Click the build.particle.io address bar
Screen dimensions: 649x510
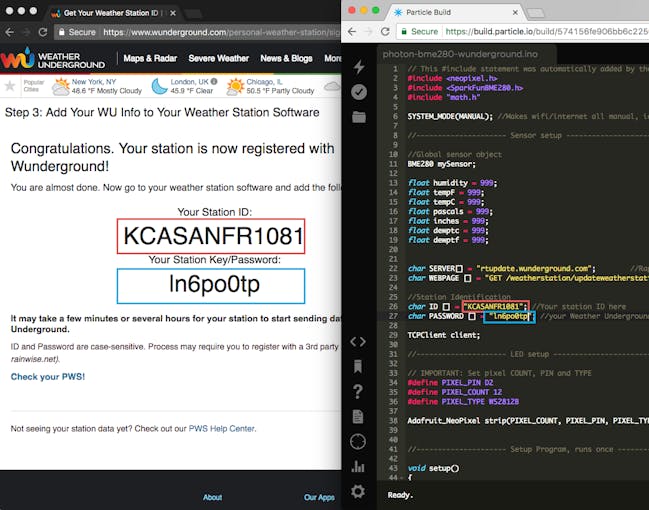click(524, 31)
